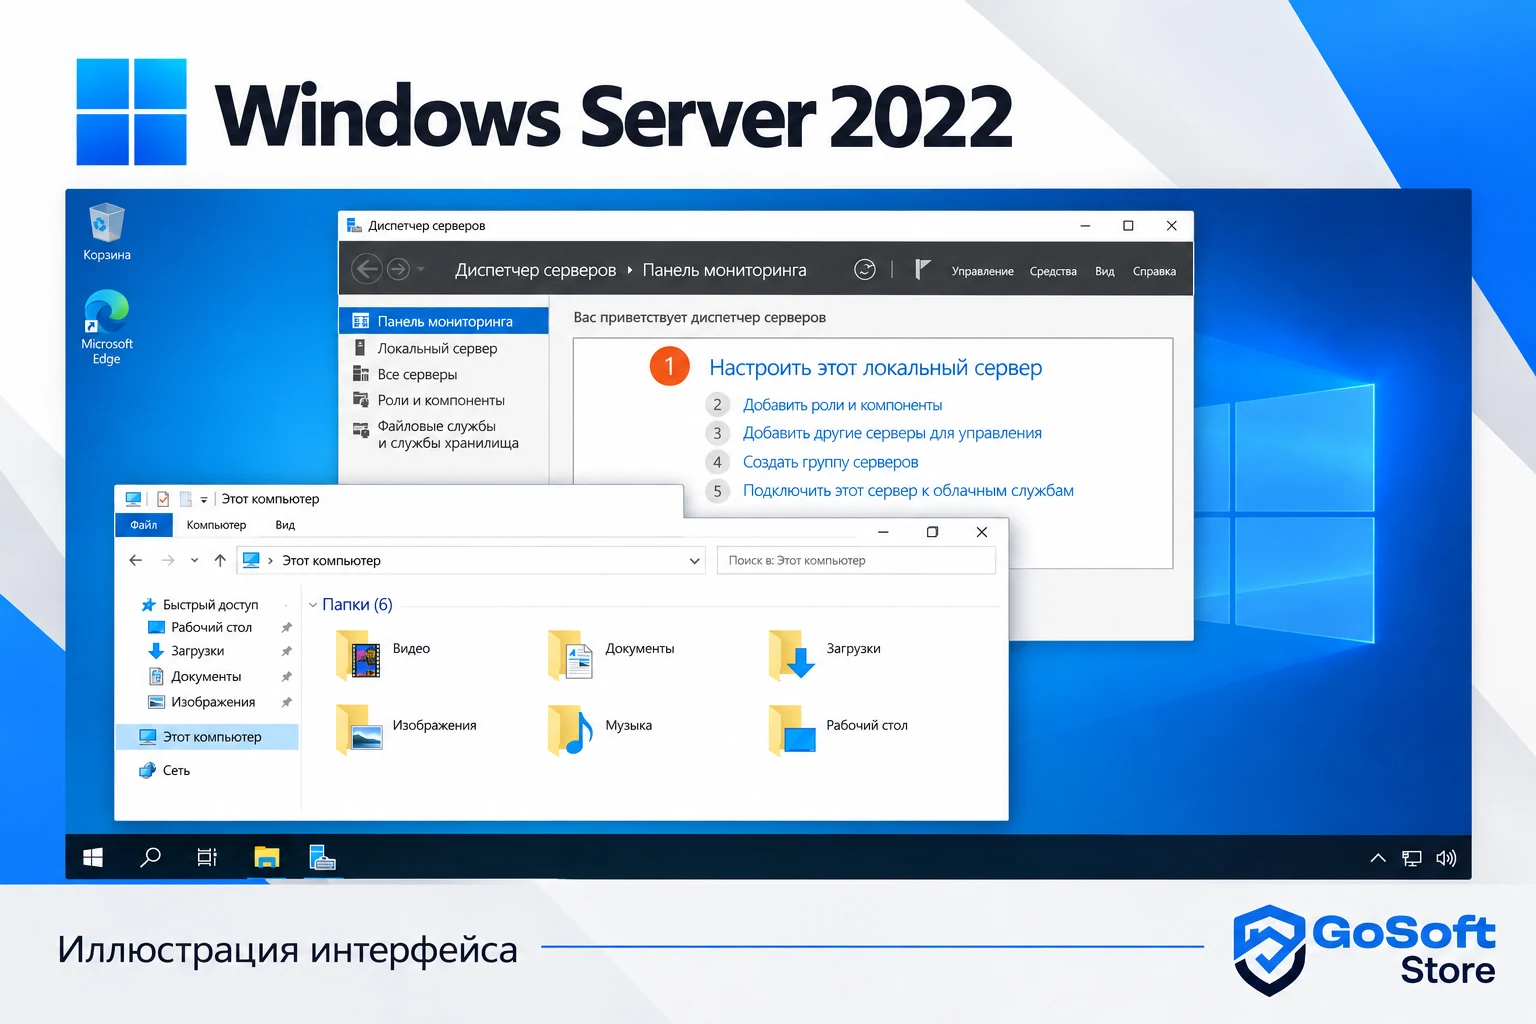Open the Управление menu

pos(982,271)
